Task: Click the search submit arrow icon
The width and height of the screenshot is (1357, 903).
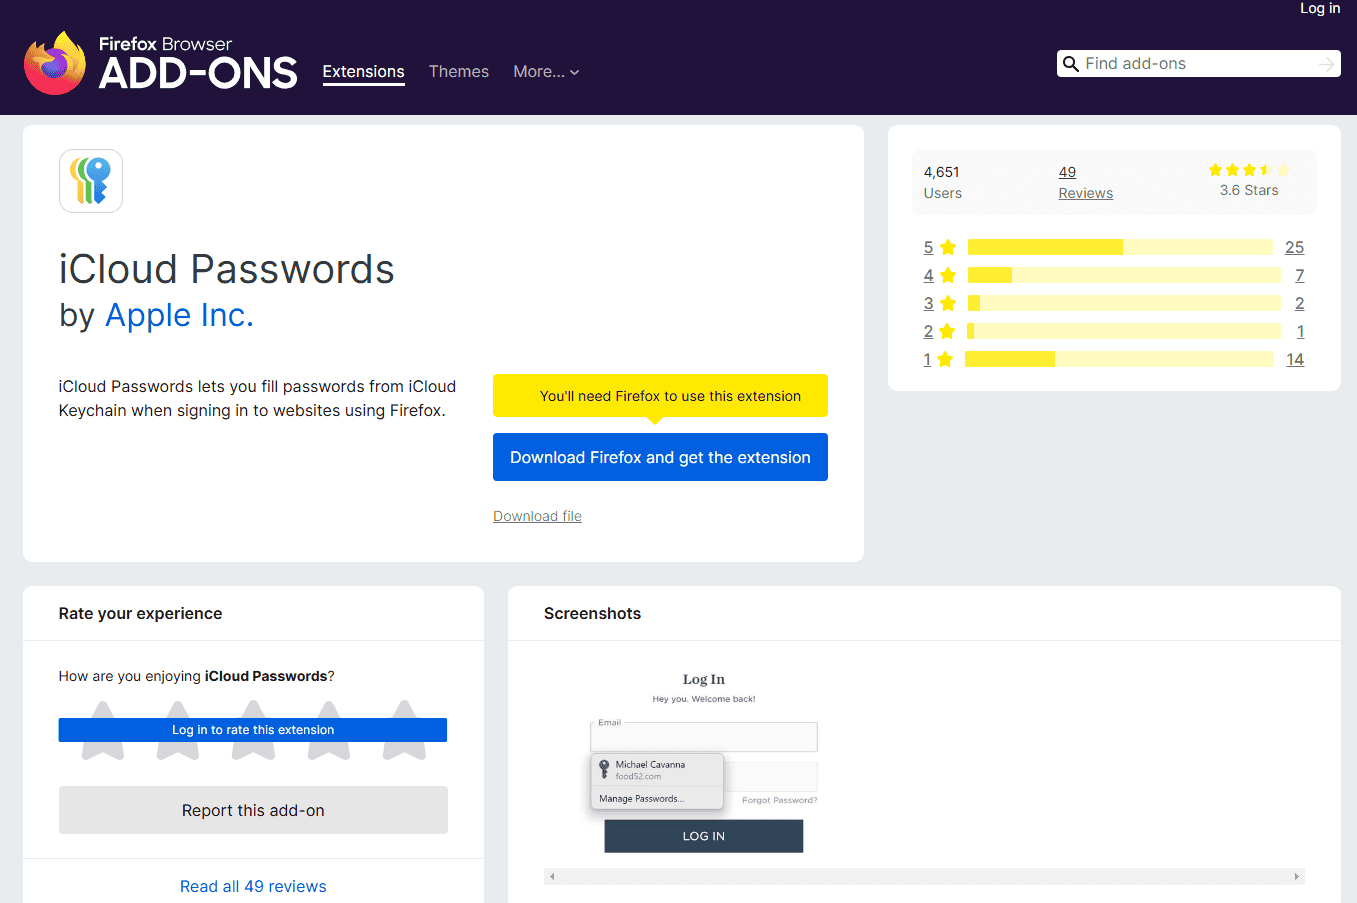Action: tap(1326, 64)
